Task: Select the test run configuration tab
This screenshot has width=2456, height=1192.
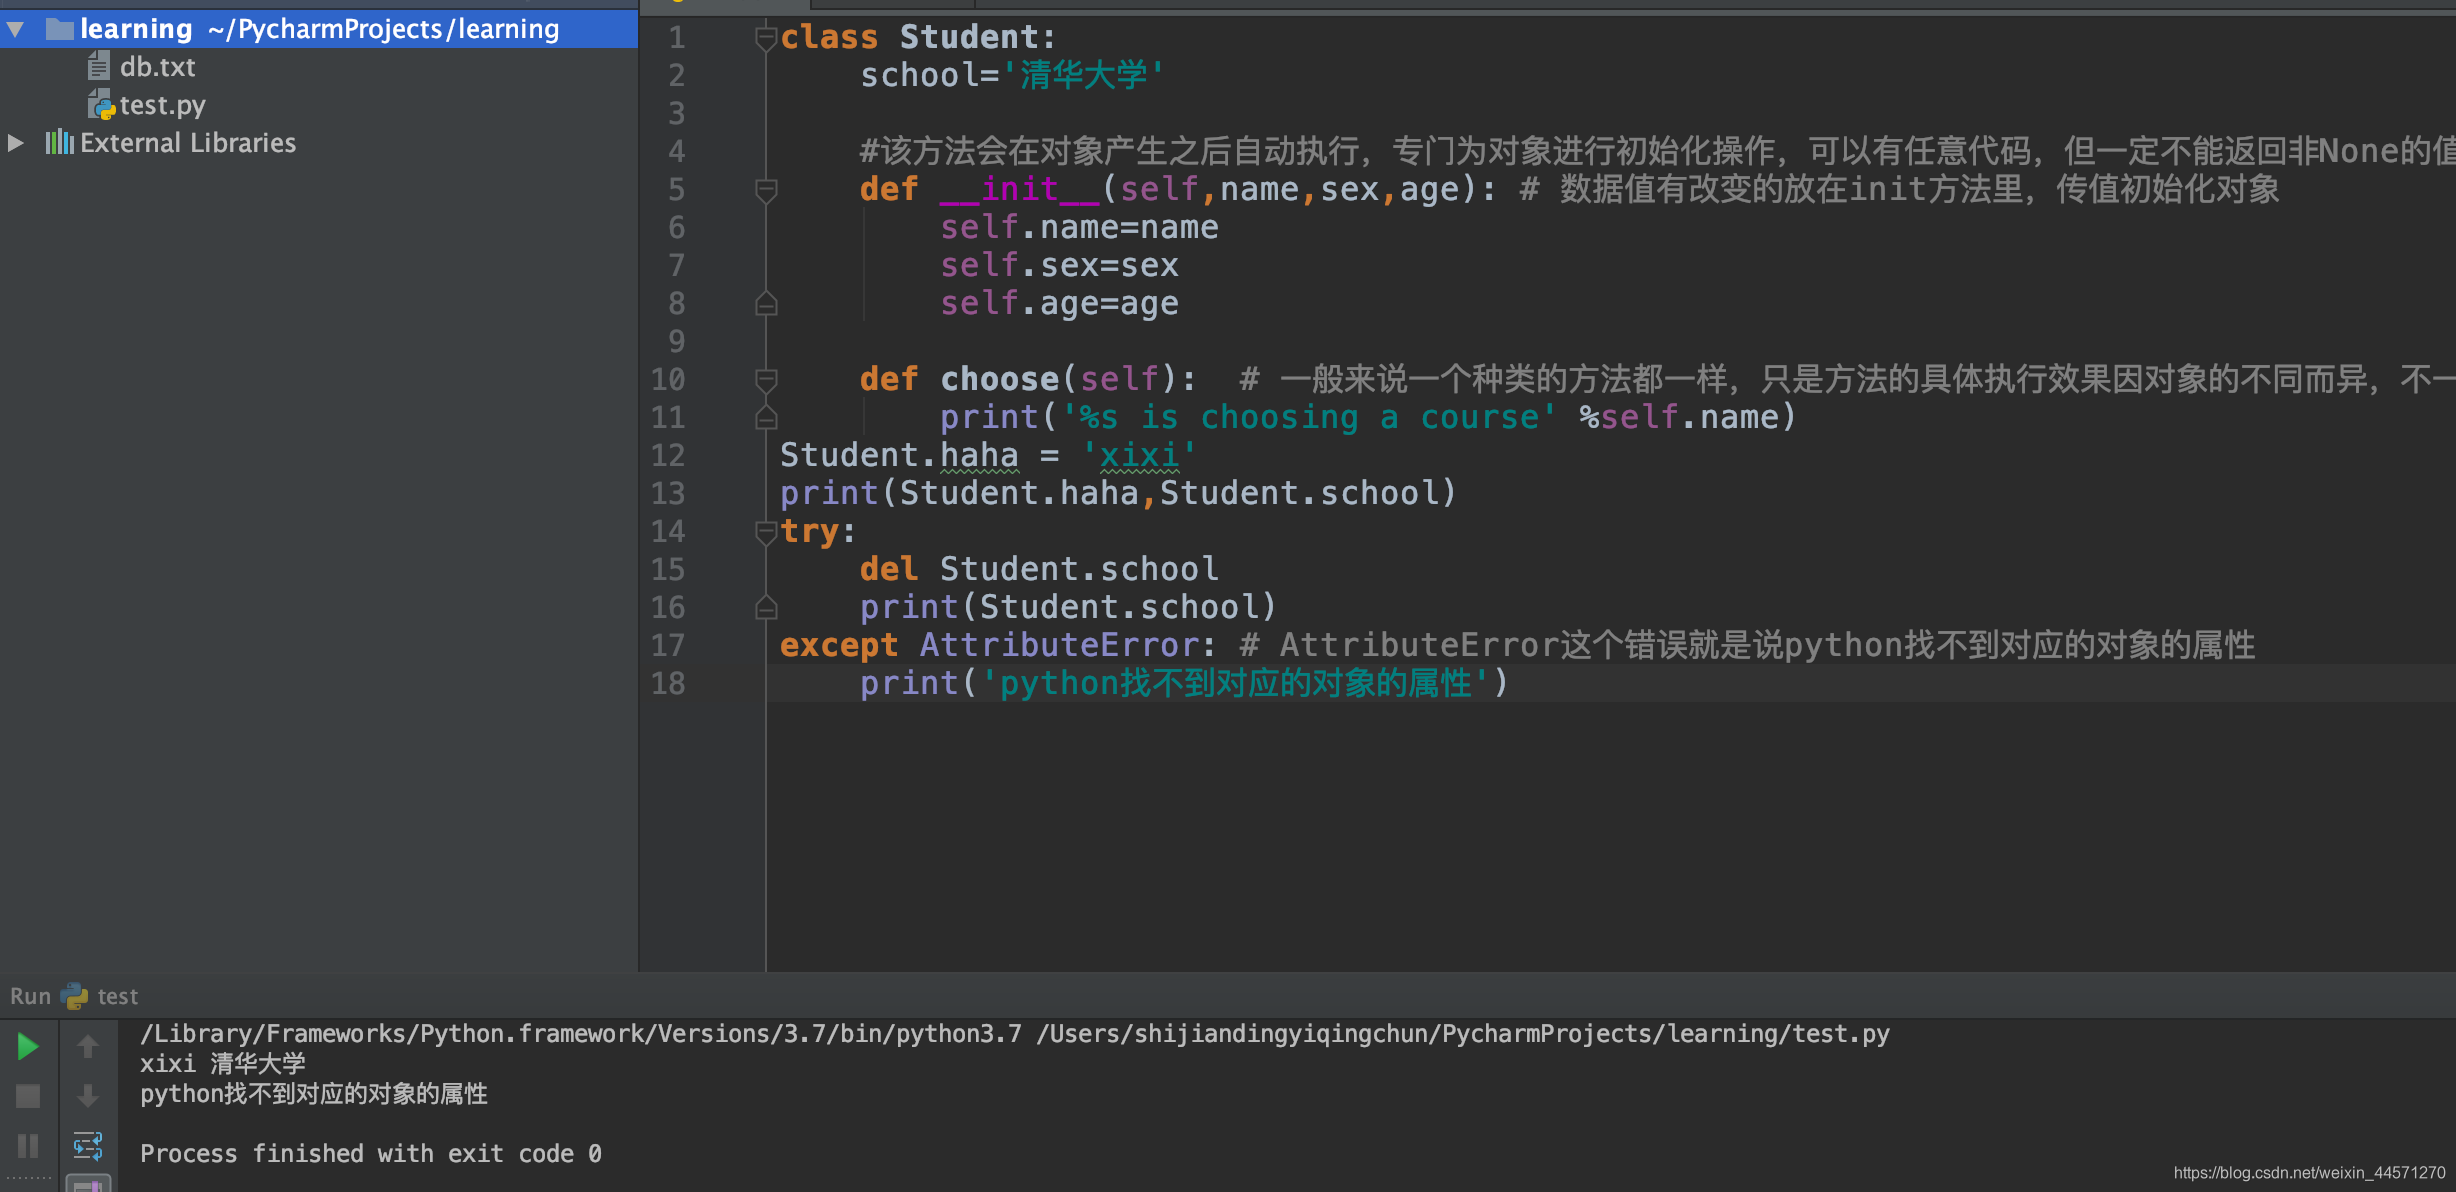Action: pyautogui.click(x=118, y=996)
